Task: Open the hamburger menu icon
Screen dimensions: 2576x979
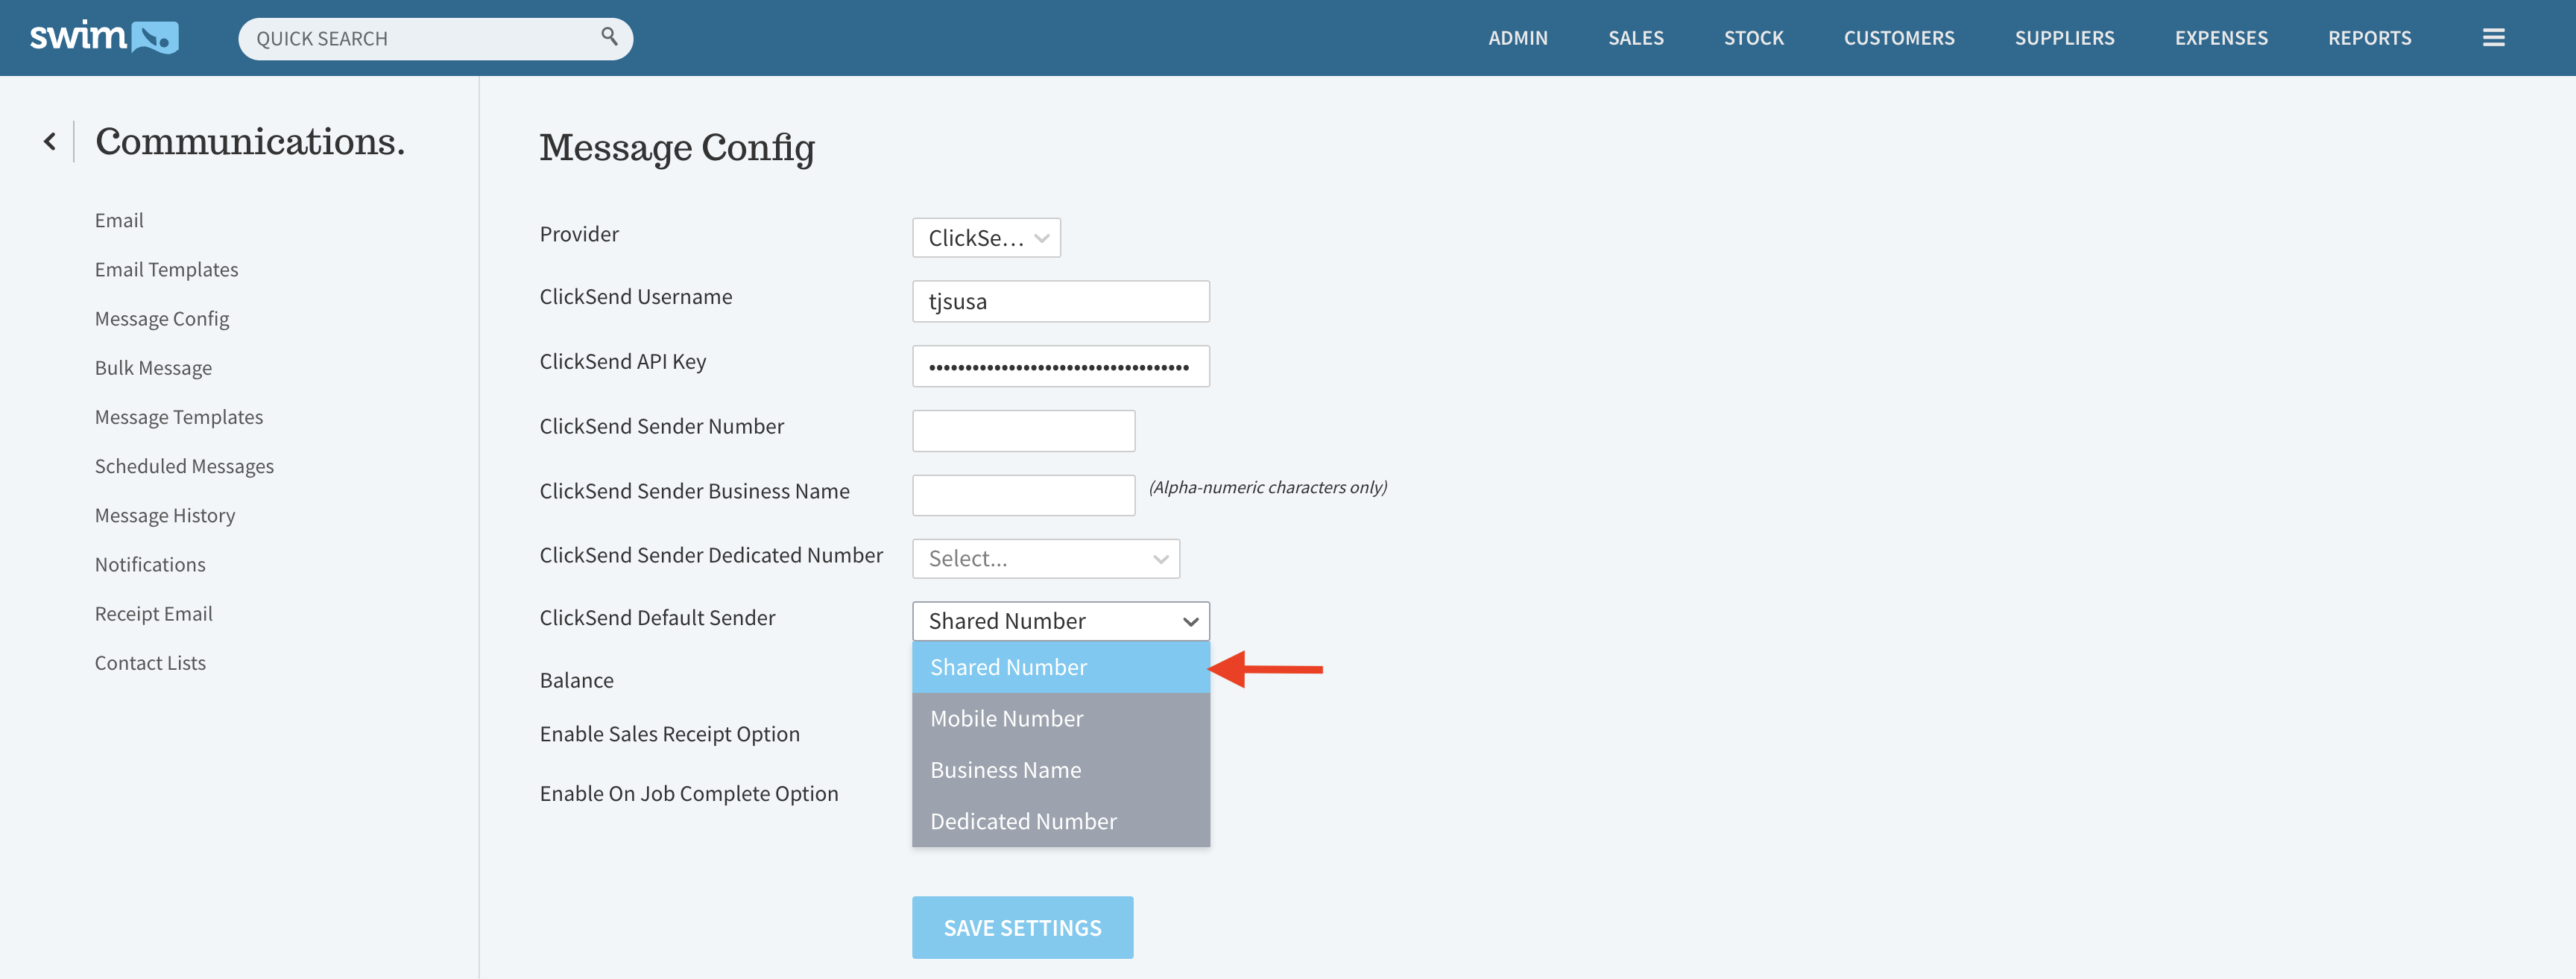Action: [x=2493, y=38]
